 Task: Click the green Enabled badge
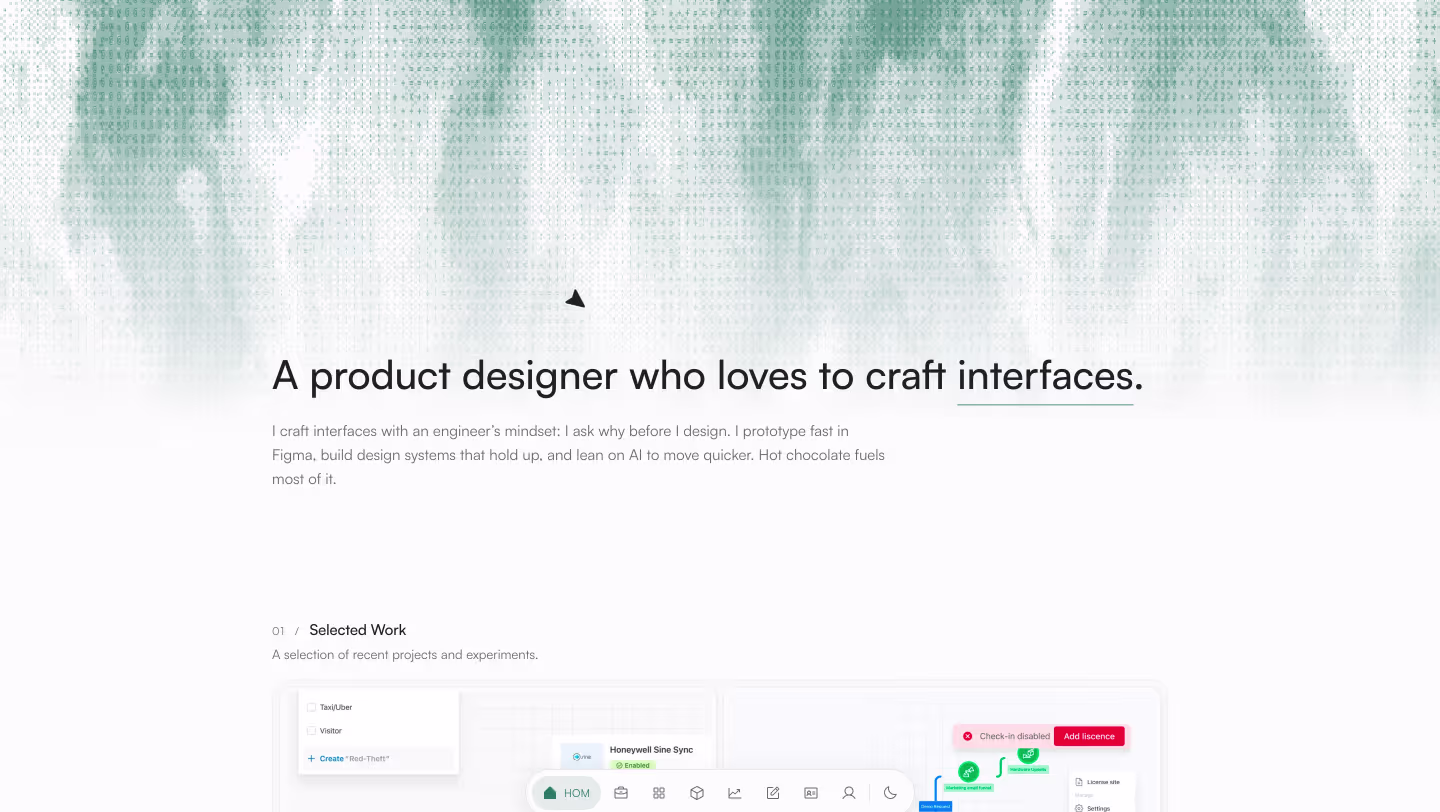coord(632,765)
